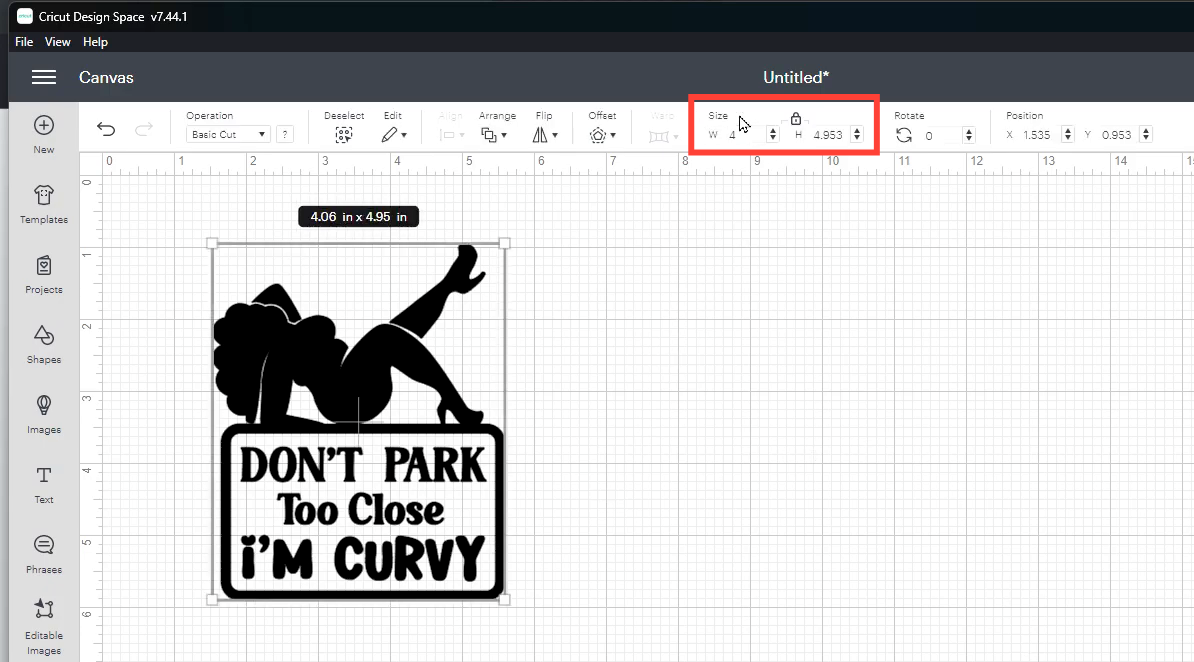This screenshot has width=1194, height=662.
Task: Toggle the size aspect ratio lock
Action: (x=795, y=119)
